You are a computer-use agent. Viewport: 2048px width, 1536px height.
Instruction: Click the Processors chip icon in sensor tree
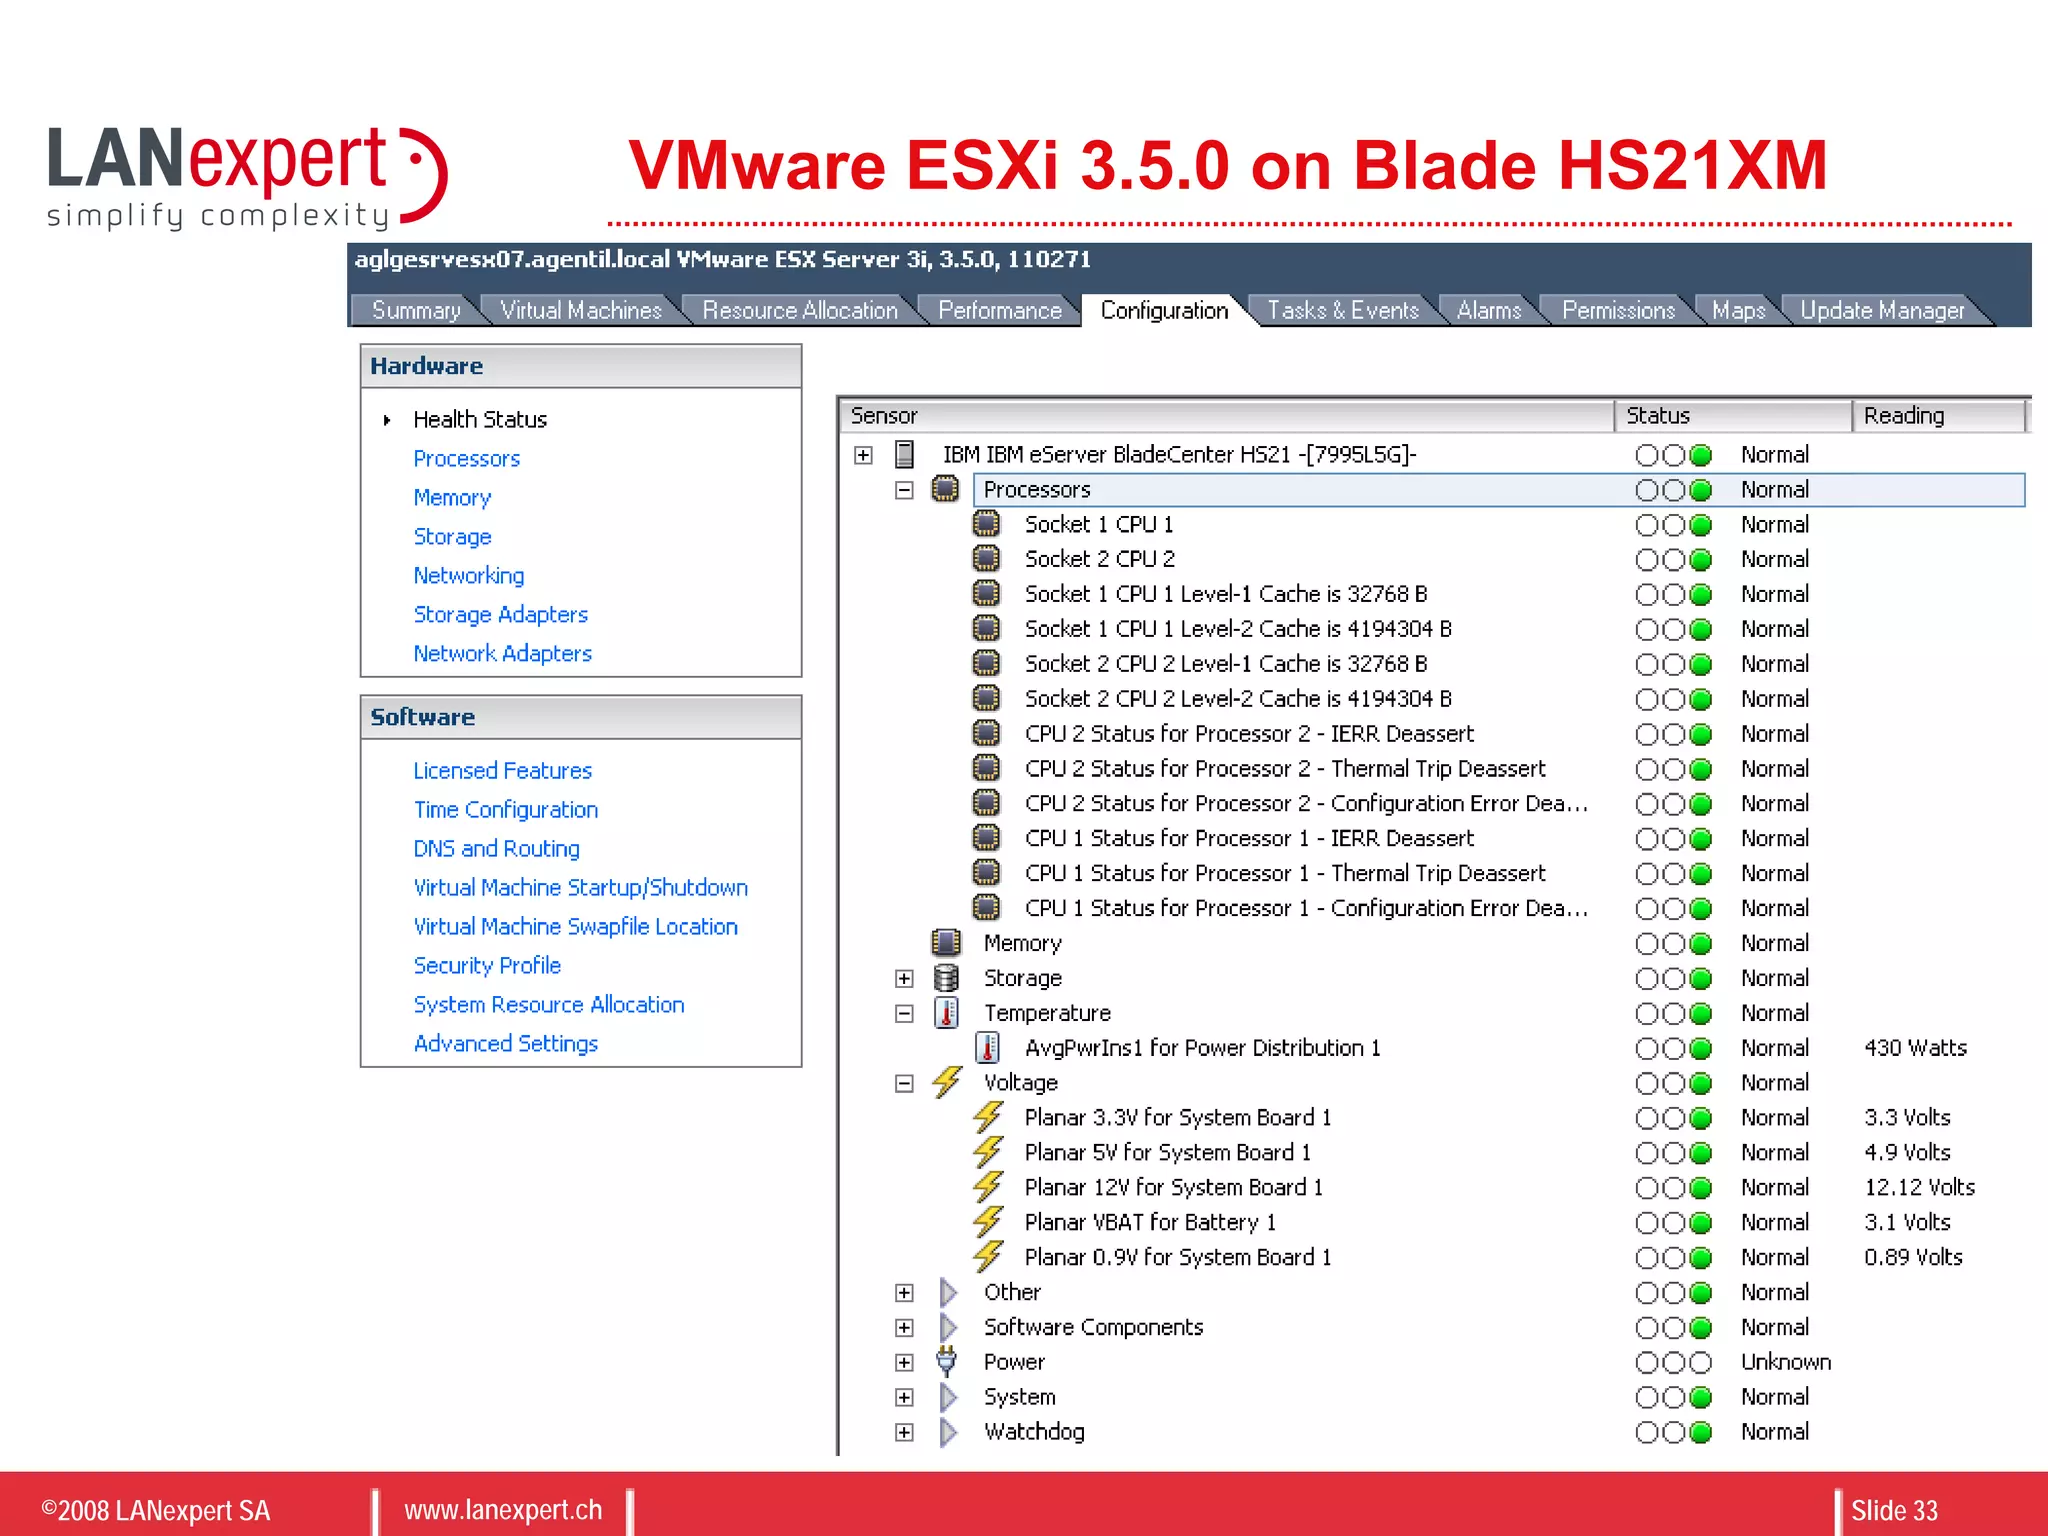(945, 490)
